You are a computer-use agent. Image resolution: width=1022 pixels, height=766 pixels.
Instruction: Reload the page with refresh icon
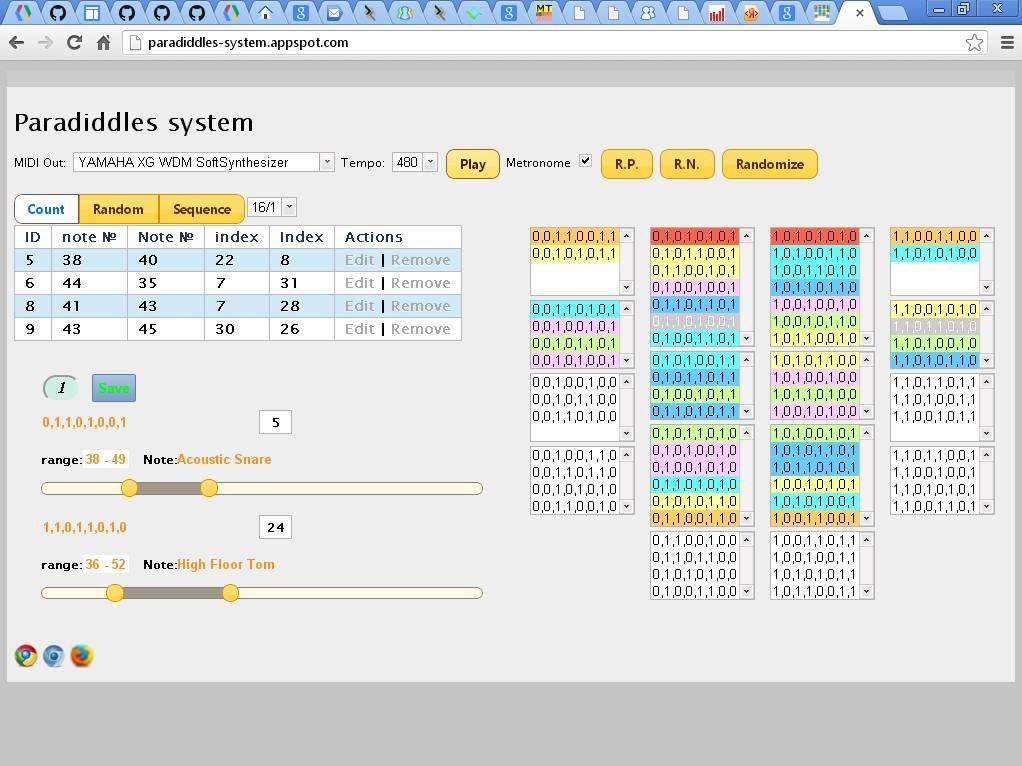click(x=74, y=42)
